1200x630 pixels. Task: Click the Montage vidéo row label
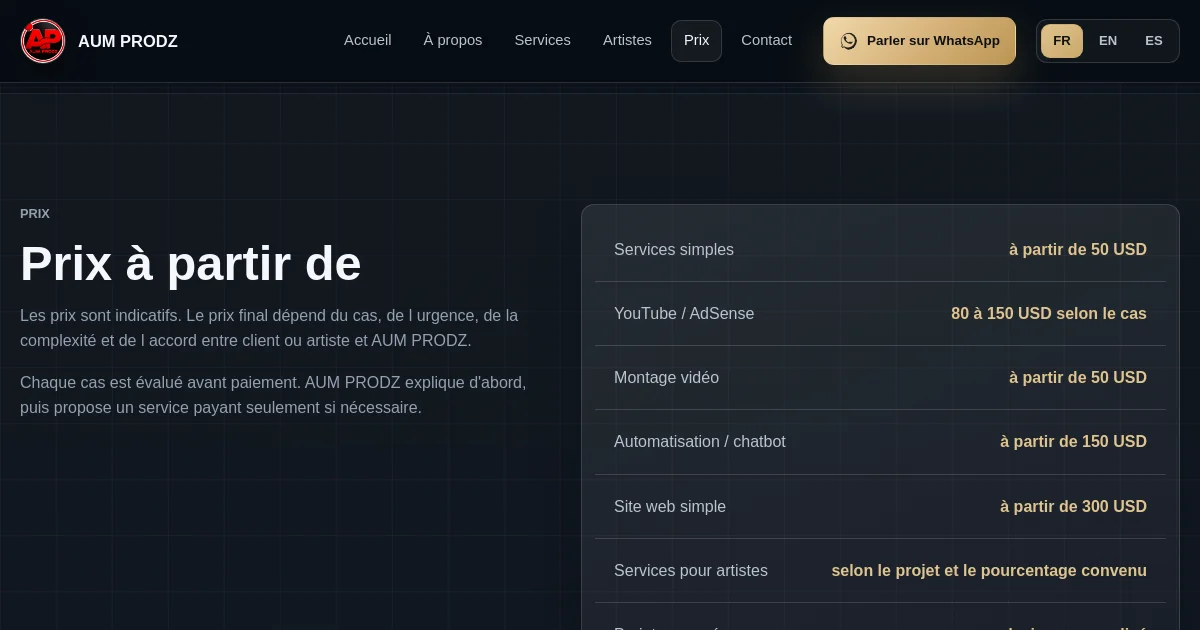point(666,378)
